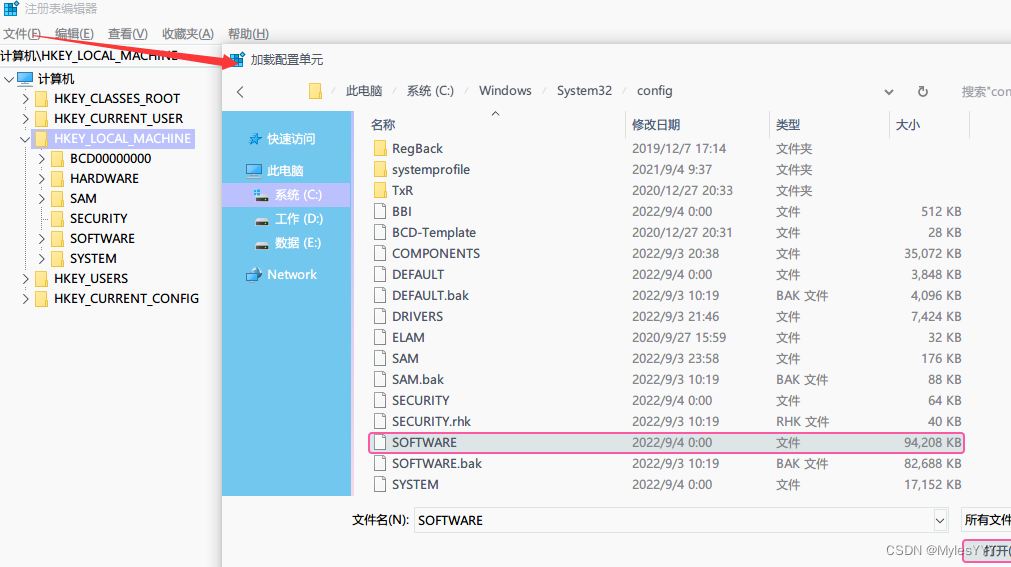Click the COMPONENTS file icon
The image size is (1011, 567).
380,254
